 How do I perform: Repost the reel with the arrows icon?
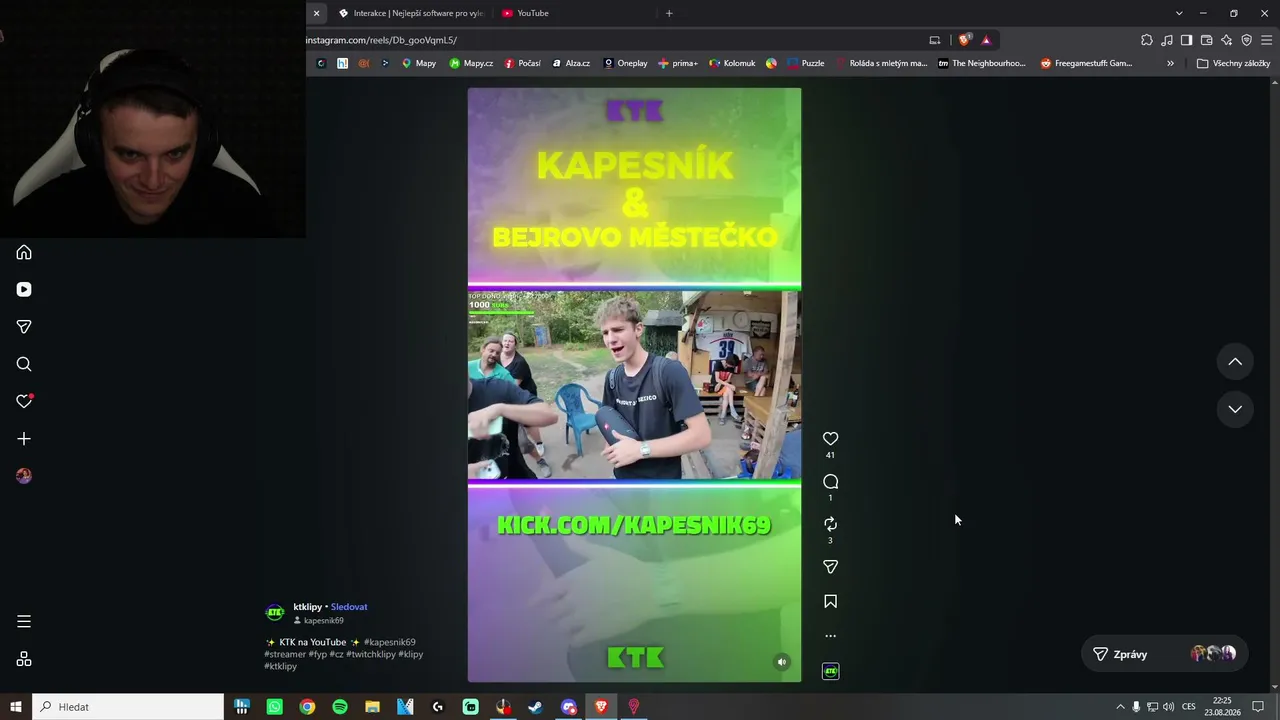pyautogui.click(x=830, y=524)
